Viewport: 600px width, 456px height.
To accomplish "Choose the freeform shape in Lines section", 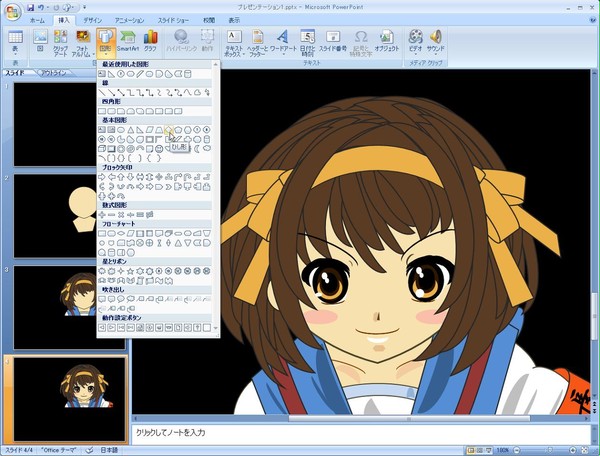I will pos(197,93).
